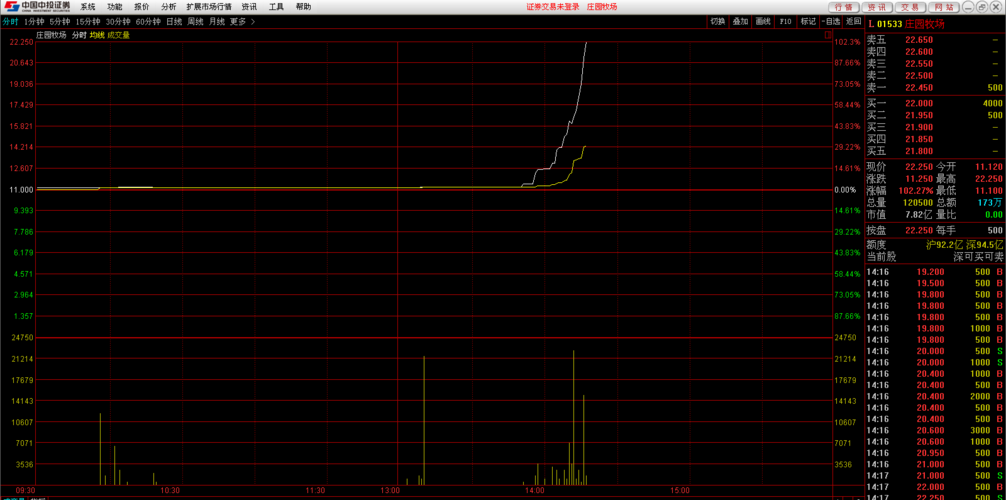Click the 证券交易未登录 login status text
The image size is (1006, 500).
pyautogui.click(x=552, y=7)
